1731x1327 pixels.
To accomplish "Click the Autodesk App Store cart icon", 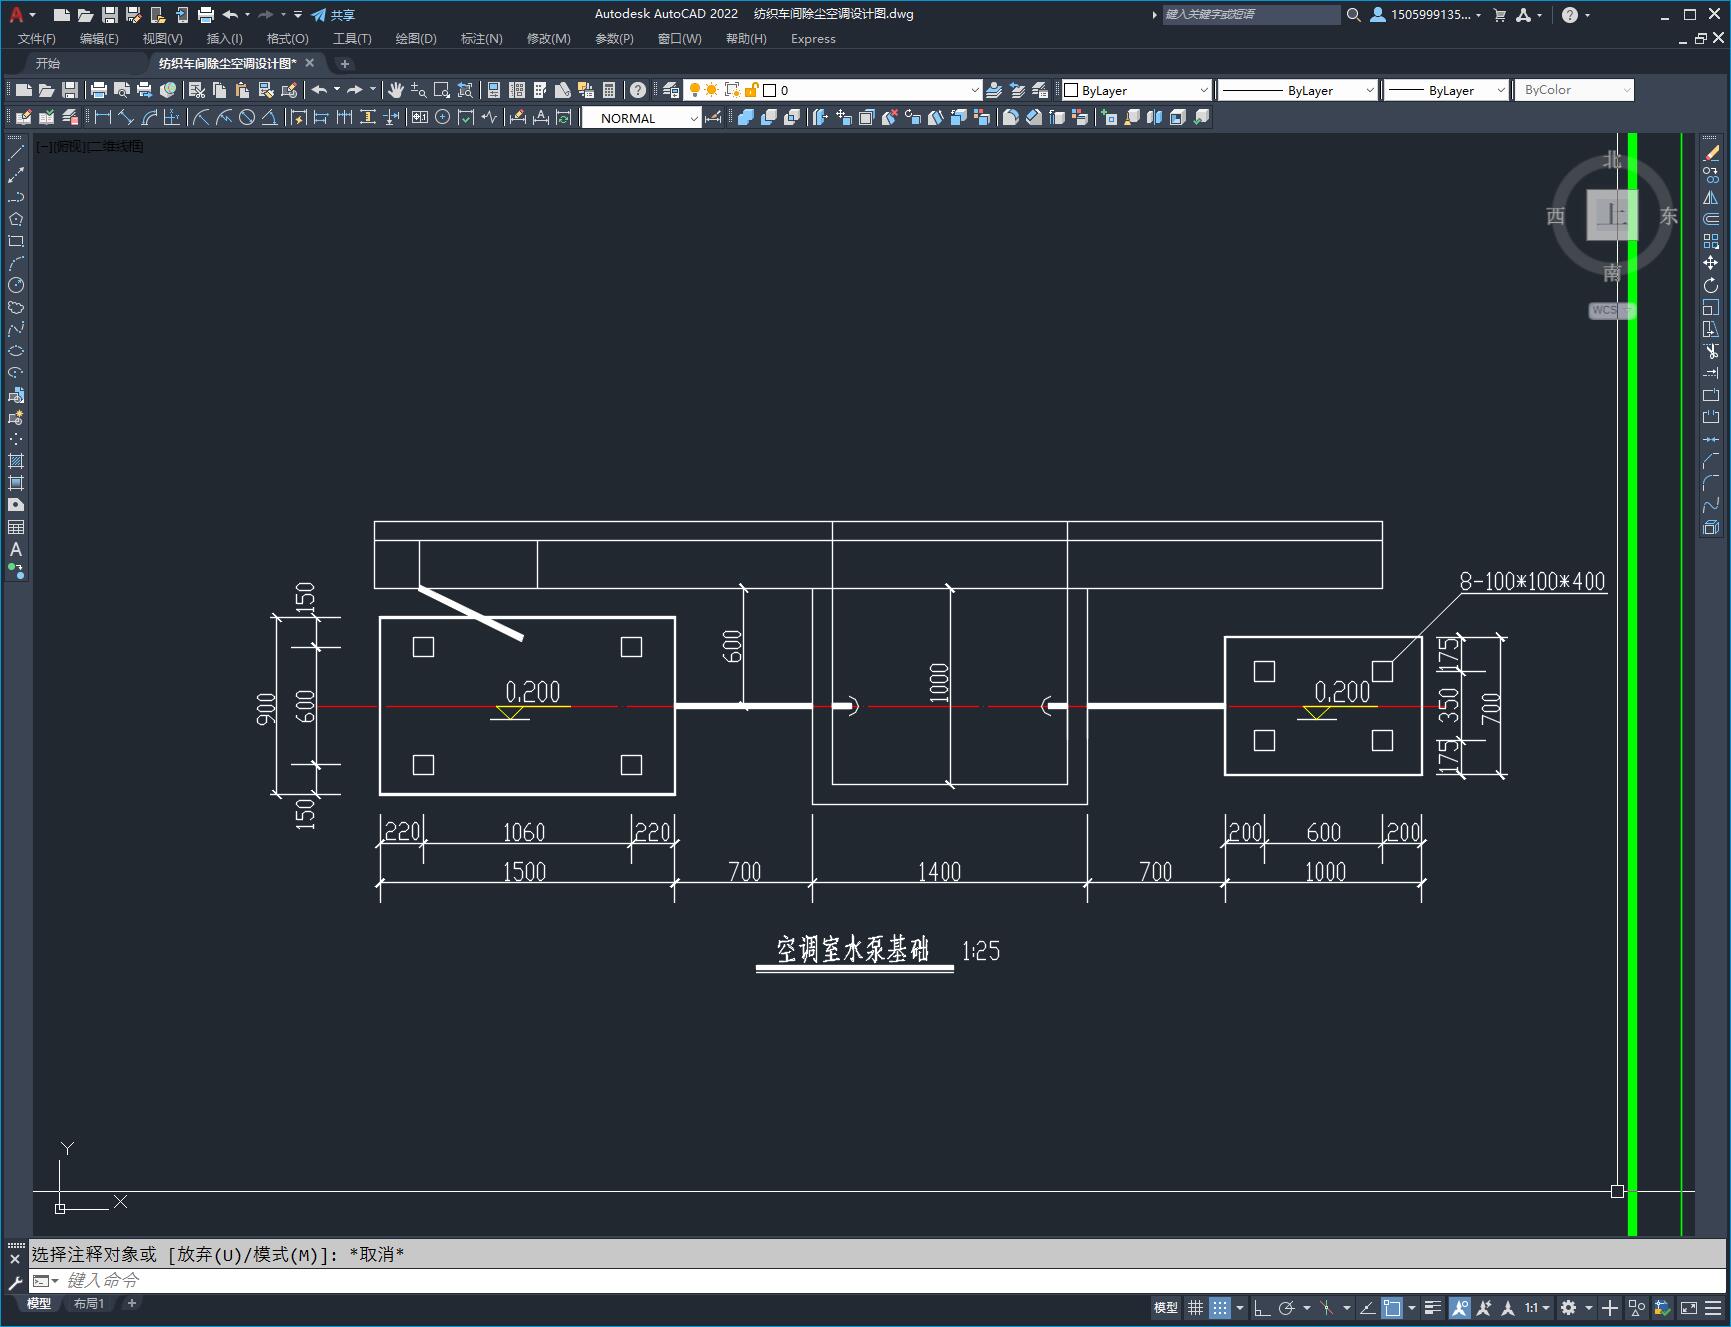I will click(x=1499, y=15).
